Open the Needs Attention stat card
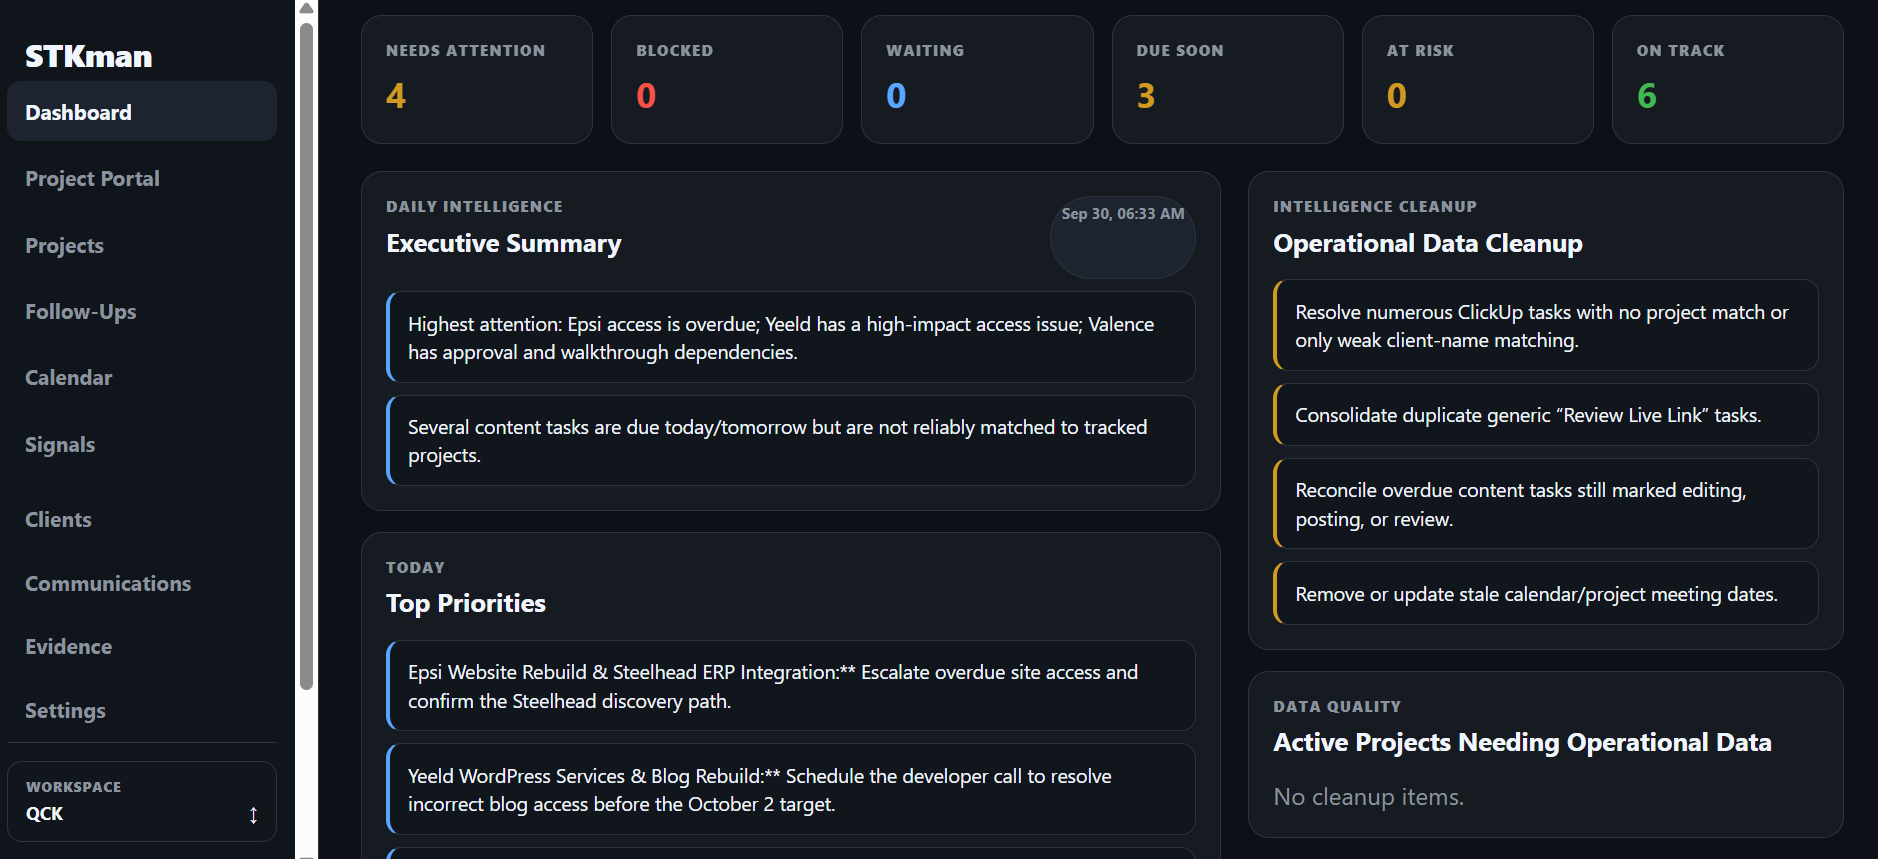Viewport: 1878px width, 859px height. pyautogui.click(x=477, y=79)
